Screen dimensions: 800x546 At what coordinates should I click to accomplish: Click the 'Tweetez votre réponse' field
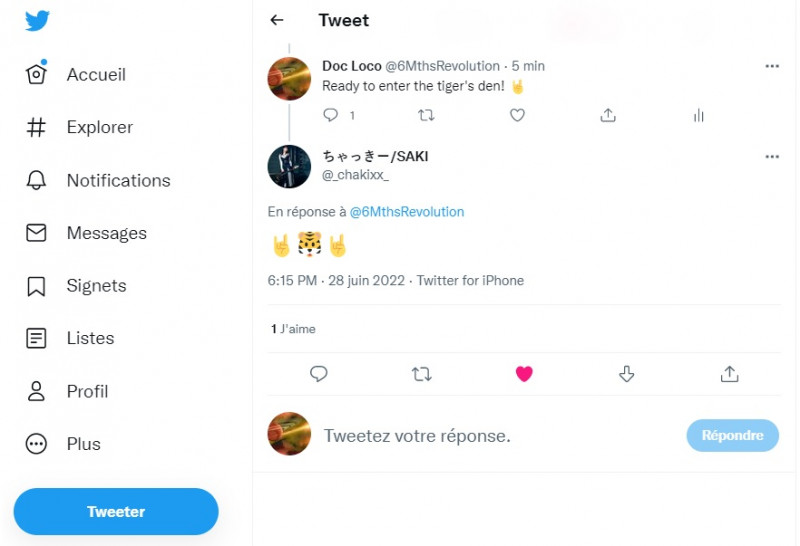[480, 436]
